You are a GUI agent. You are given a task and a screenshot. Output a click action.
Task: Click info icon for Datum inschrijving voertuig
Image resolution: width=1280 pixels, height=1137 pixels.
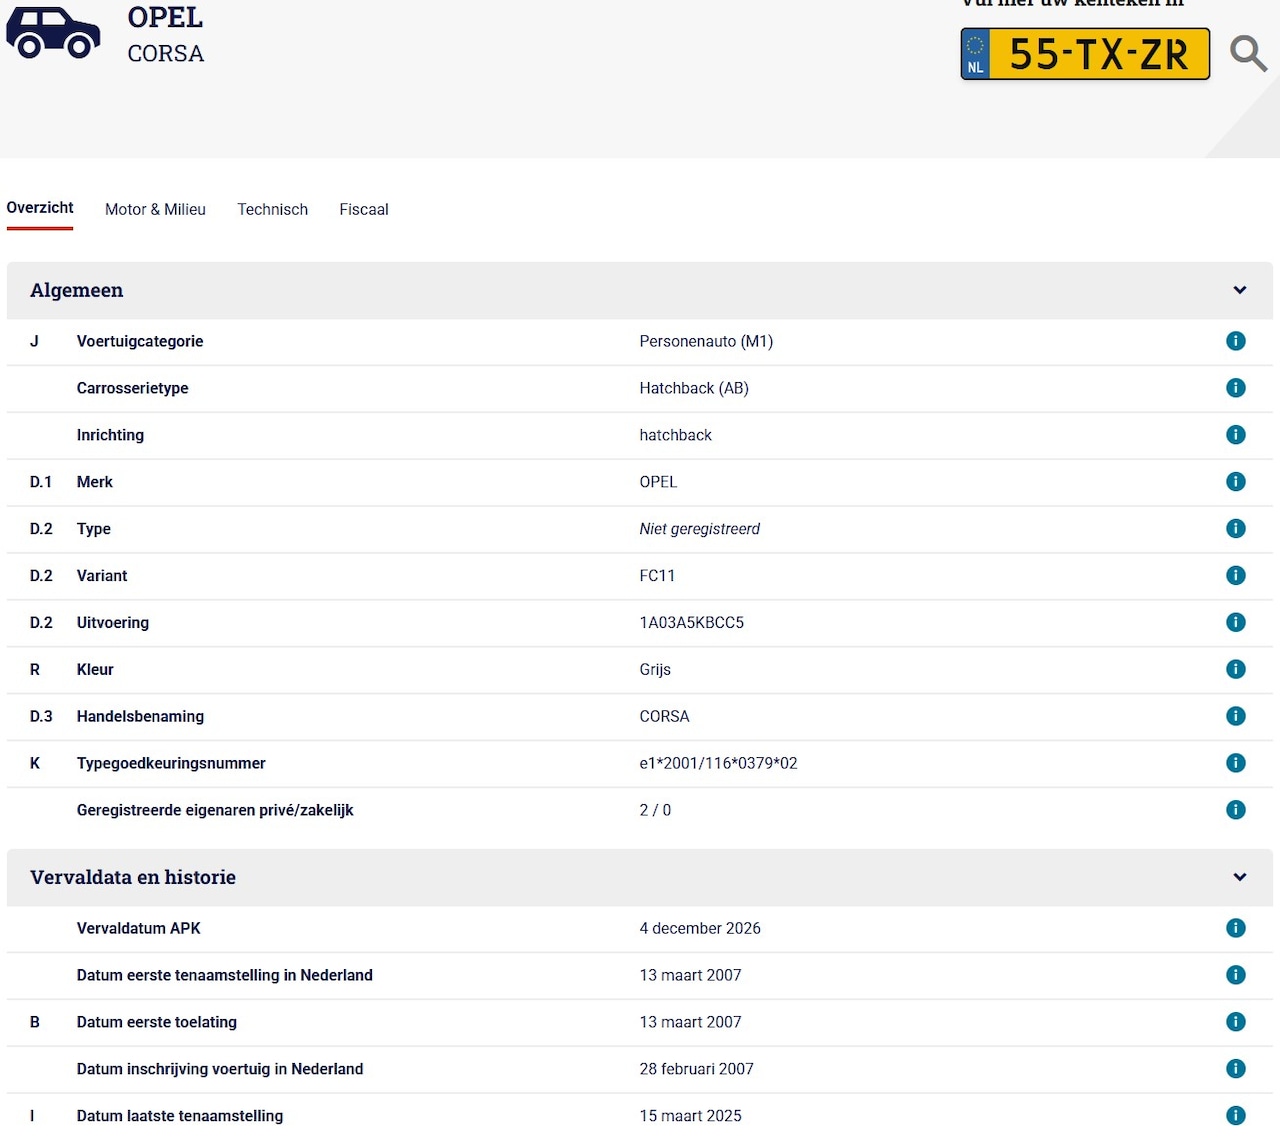[x=1236, y=1069]
